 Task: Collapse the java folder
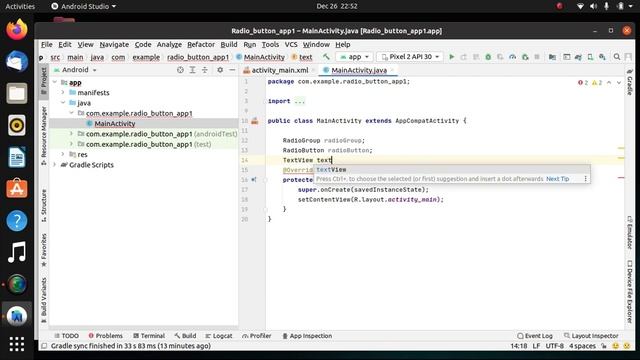[x=63, y=103]
